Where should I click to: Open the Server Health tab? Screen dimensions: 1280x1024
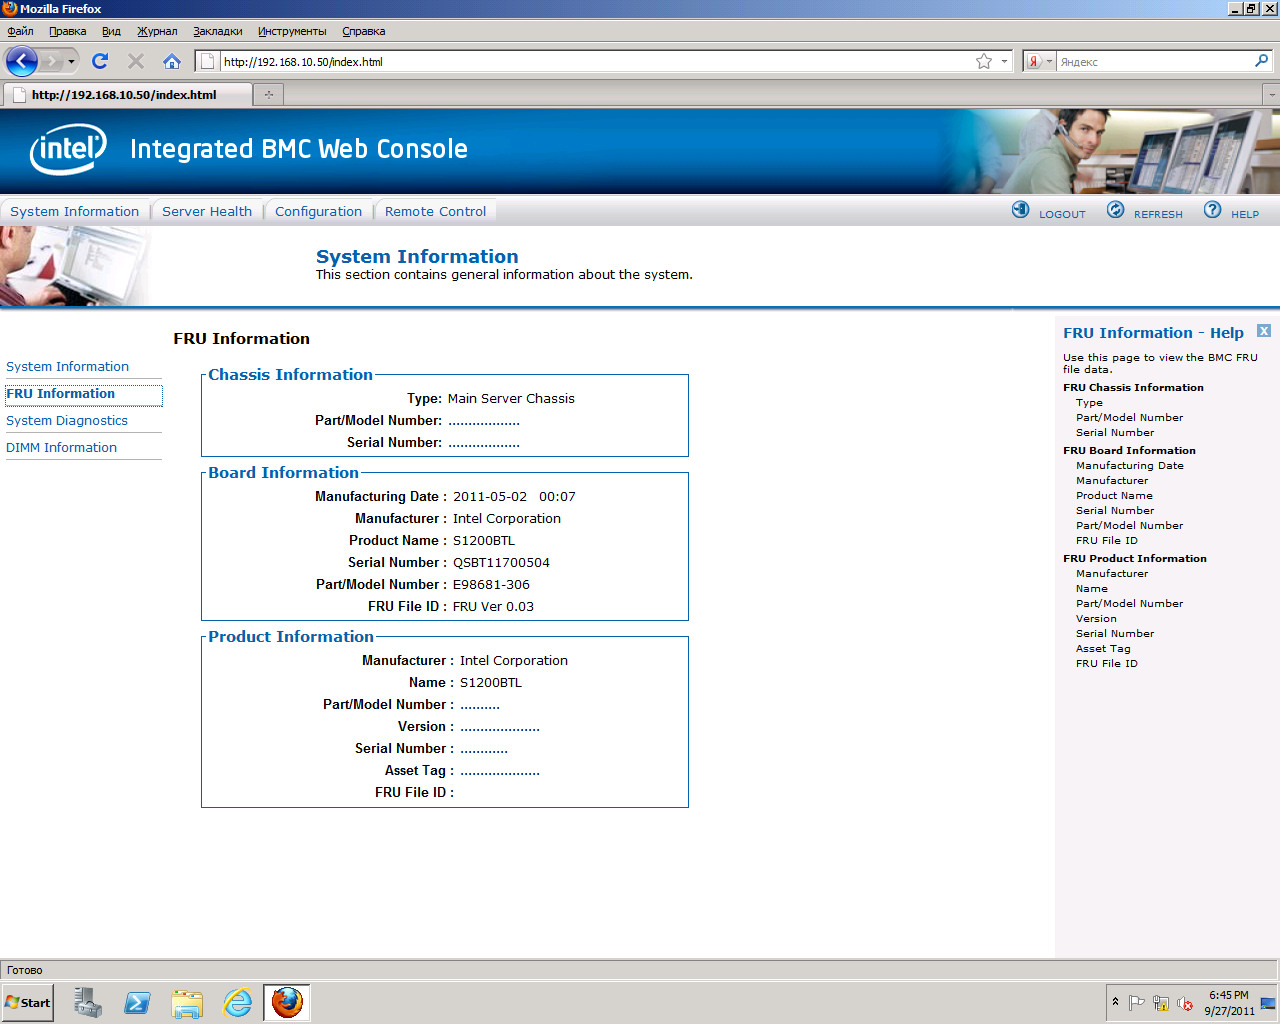pos(207,212)
